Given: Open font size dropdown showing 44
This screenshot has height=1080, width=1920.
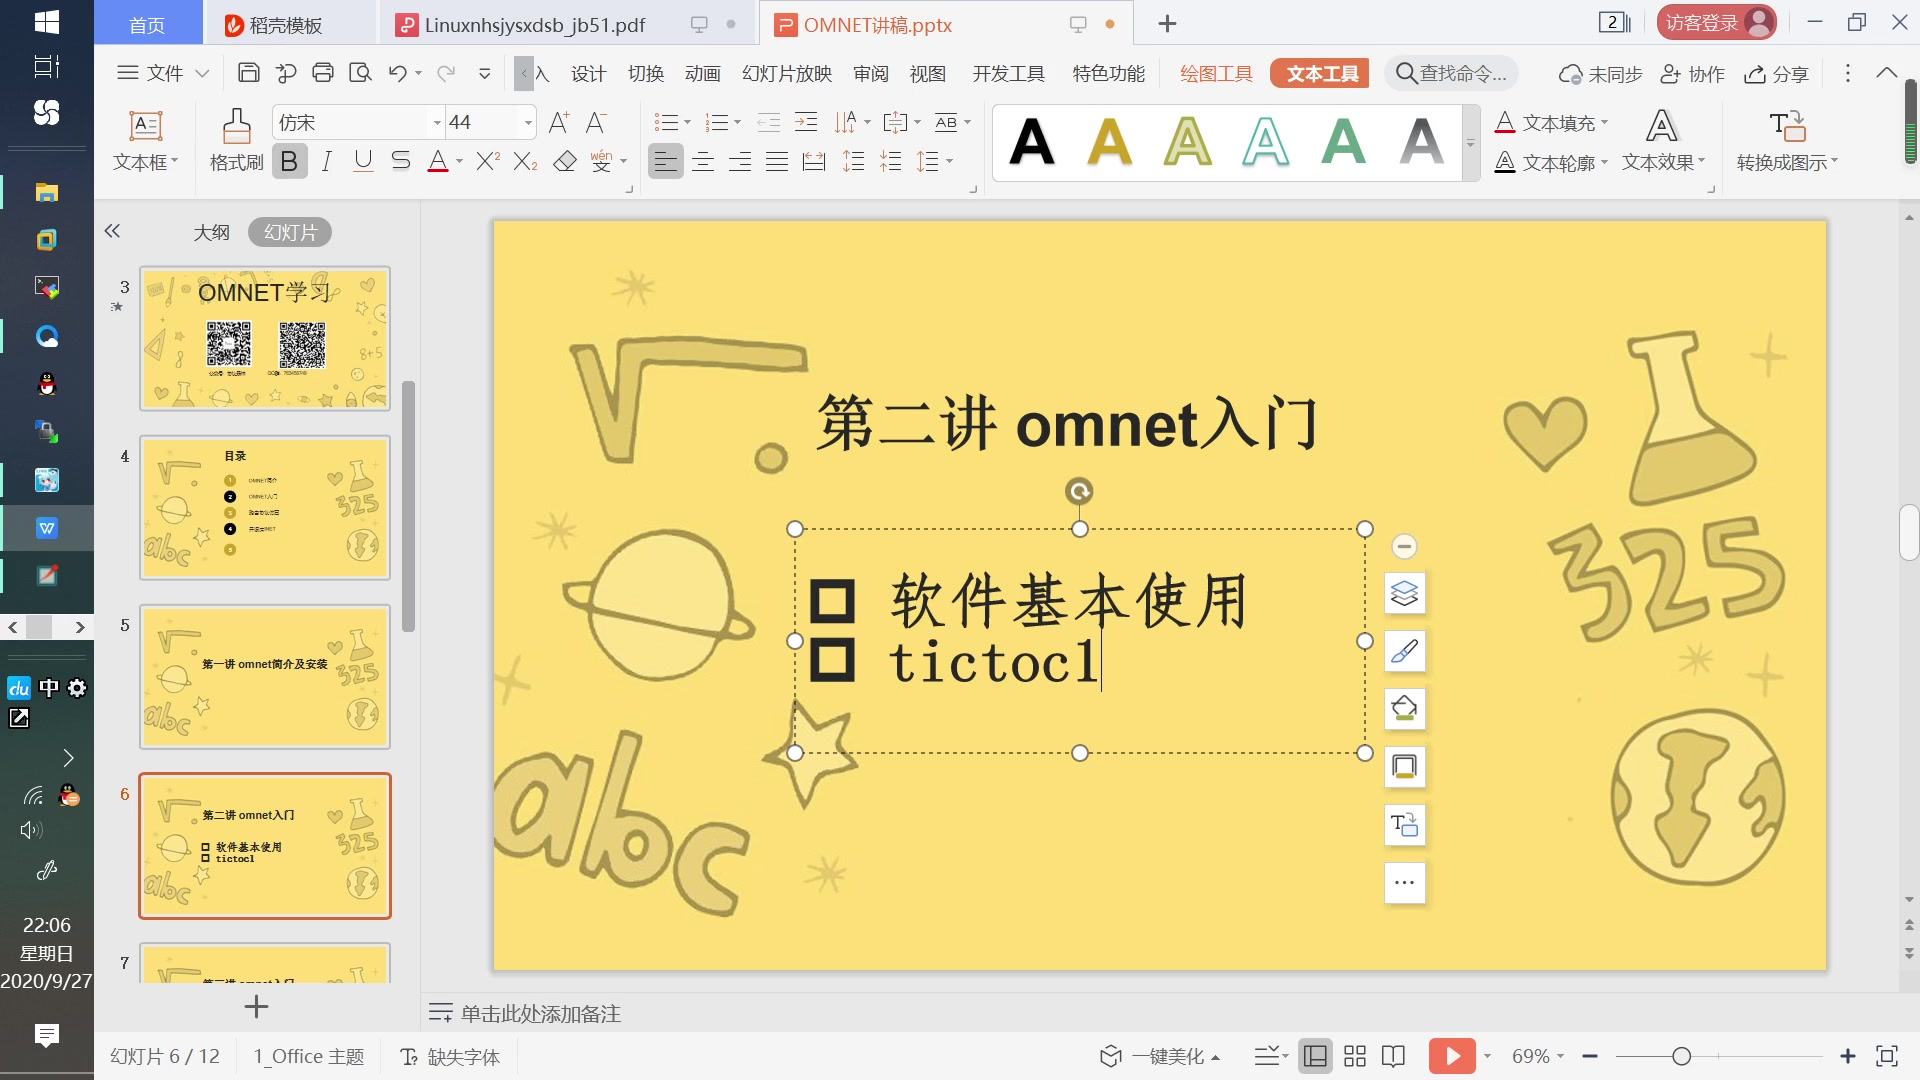Looking at the screenshot, I should point(528,123).
